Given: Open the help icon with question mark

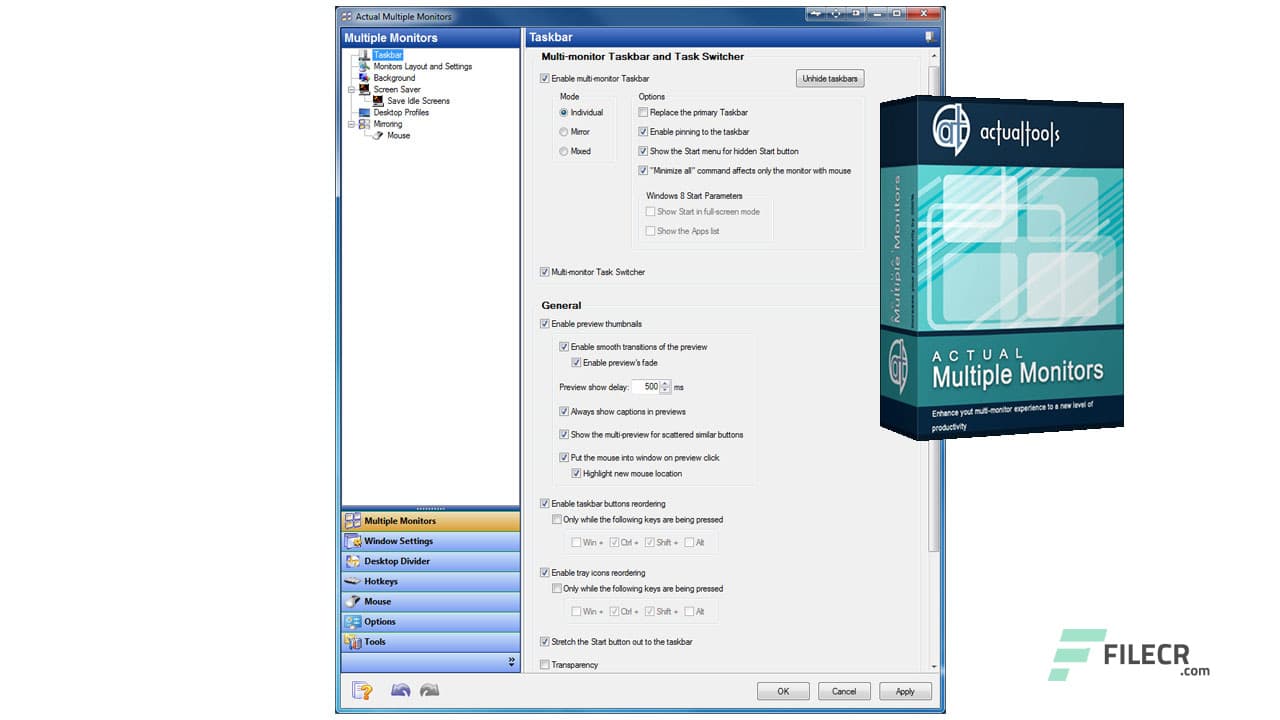Looking at the screenshot, I should click(x=362, y=690).
